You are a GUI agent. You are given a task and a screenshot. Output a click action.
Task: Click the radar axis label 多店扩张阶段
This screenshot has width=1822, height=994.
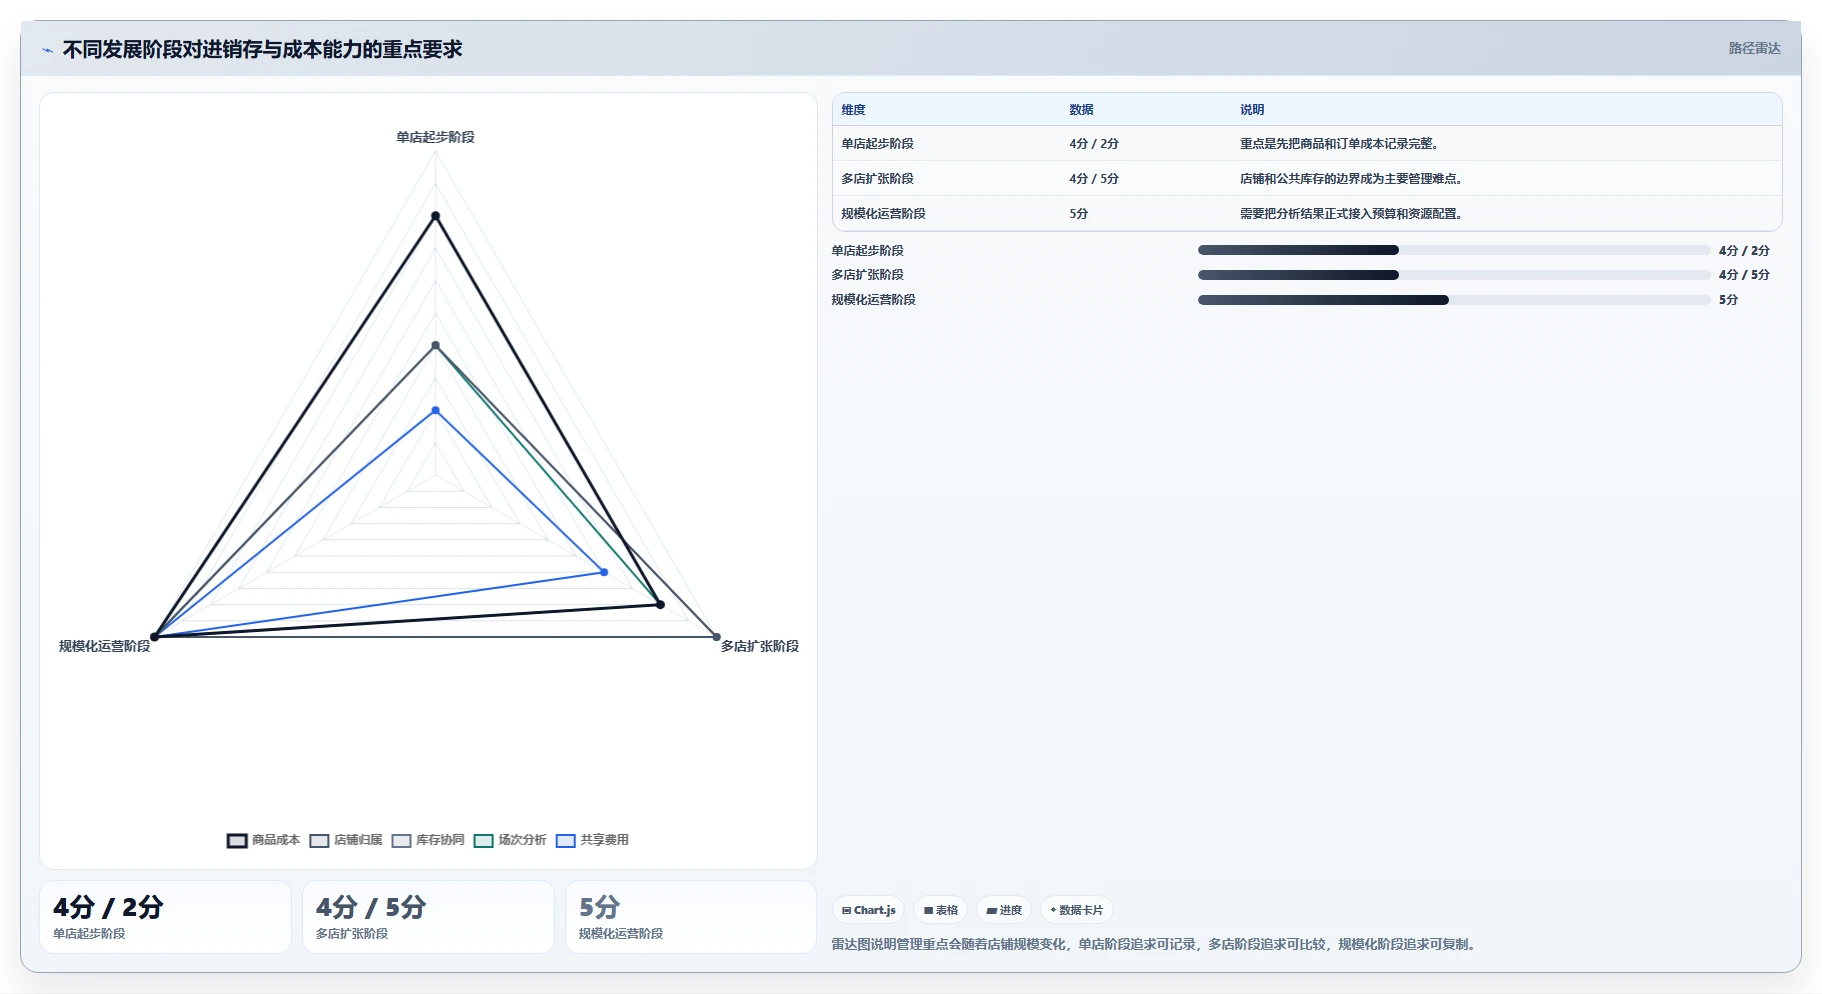click(x=760, y=646)
